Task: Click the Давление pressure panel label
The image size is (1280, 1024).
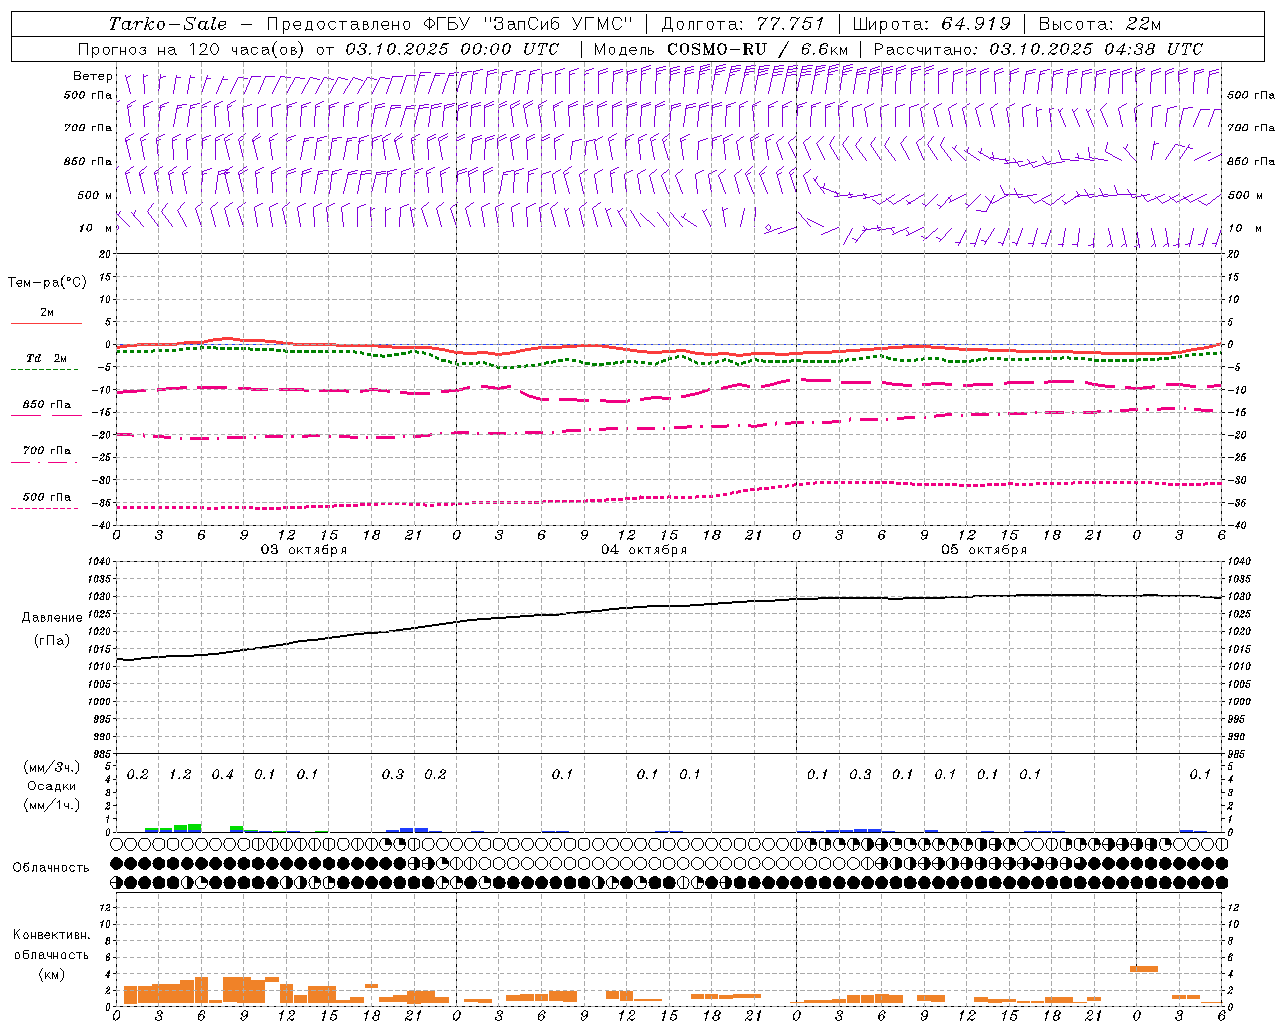Action: pyautogui.click(x=52, y=618)
